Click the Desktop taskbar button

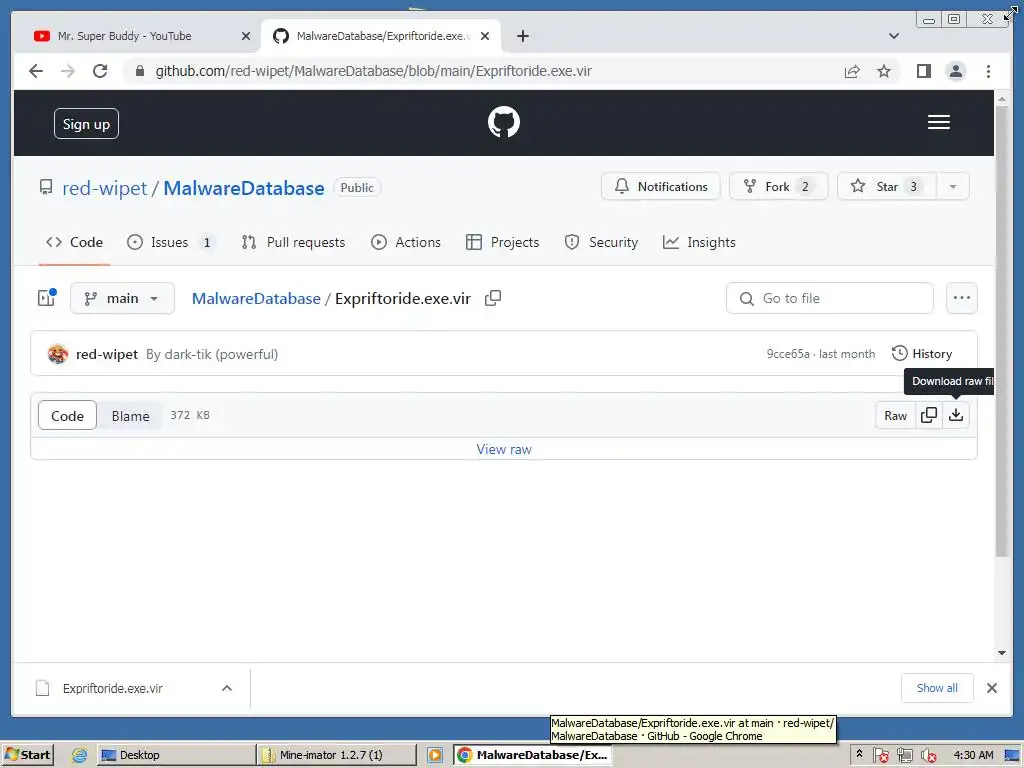pyautogui.click(x=176, y=755)
